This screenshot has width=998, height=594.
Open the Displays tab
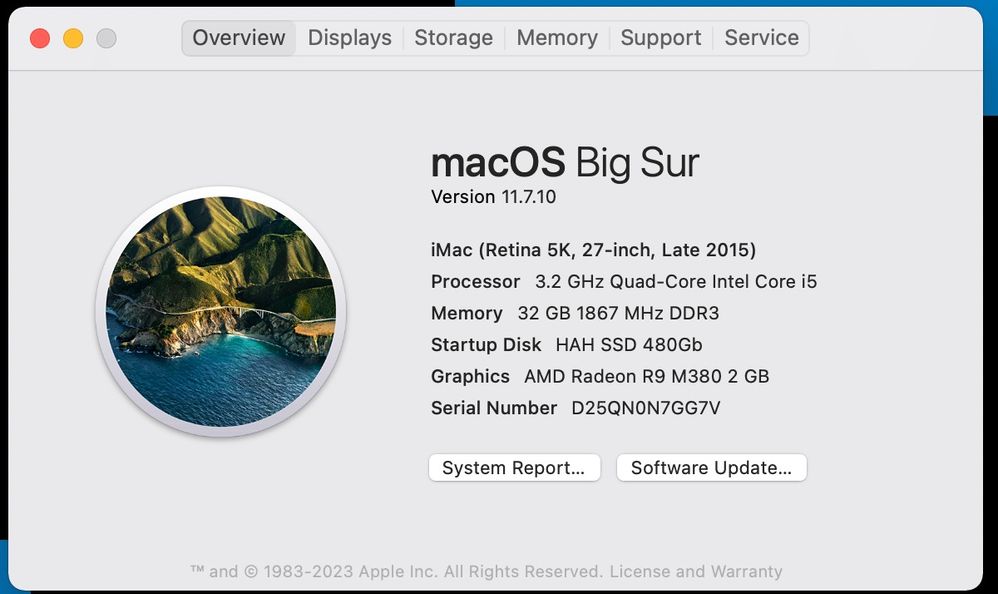click(x=349, y=38)
